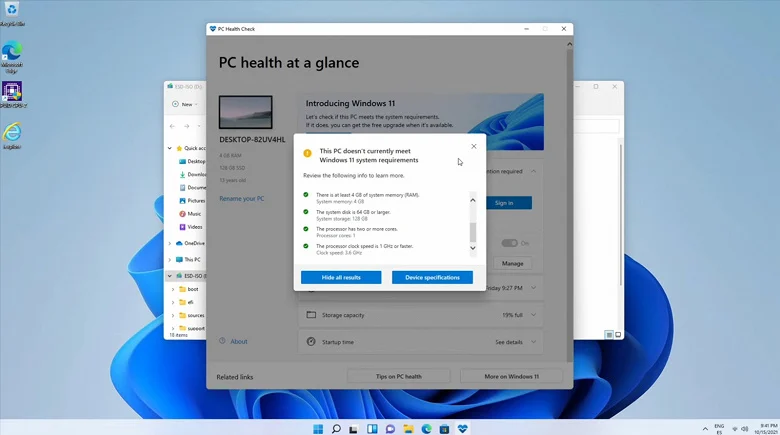The width and height of the screenshot is (780, 435).
Task: Click the taskbar Search icon
Action: (336, 429)
